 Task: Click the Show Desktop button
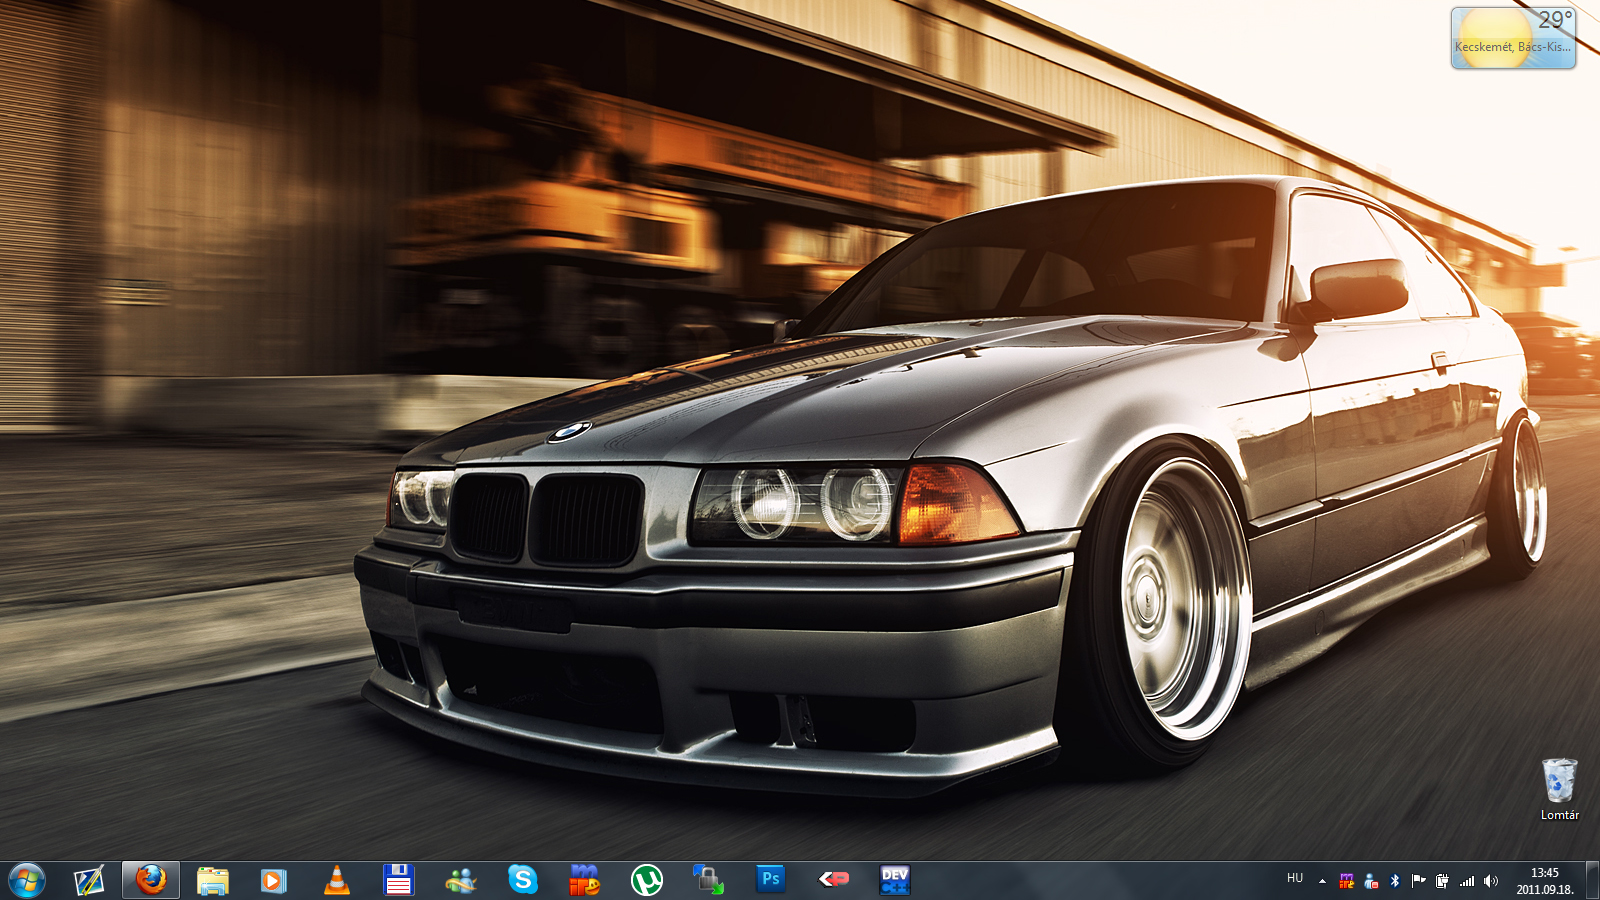coord(1592,880)
